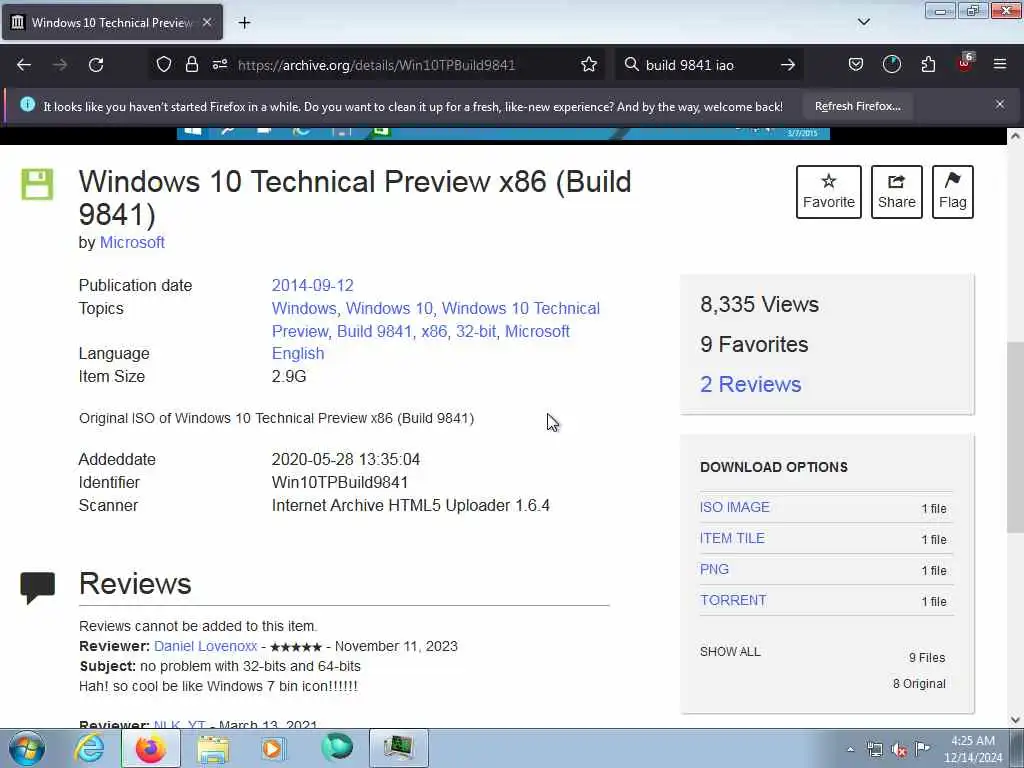Open reviewer Daniel Lovenoxx profile
1024x768 pixels.
[x=206, y=646]
